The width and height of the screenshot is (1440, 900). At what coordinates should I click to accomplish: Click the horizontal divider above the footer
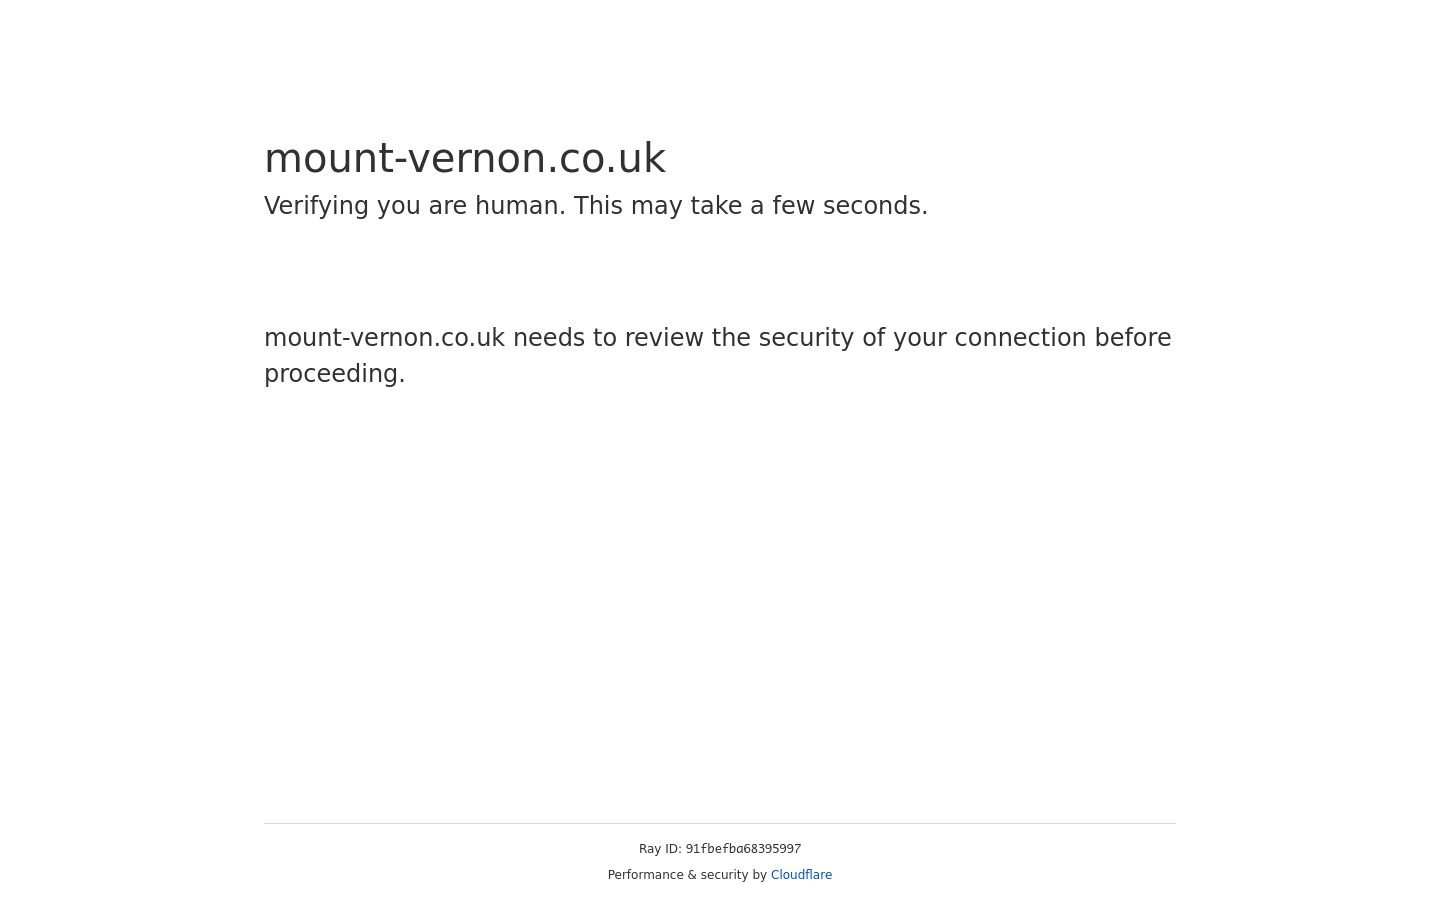[x=720, y=823]
